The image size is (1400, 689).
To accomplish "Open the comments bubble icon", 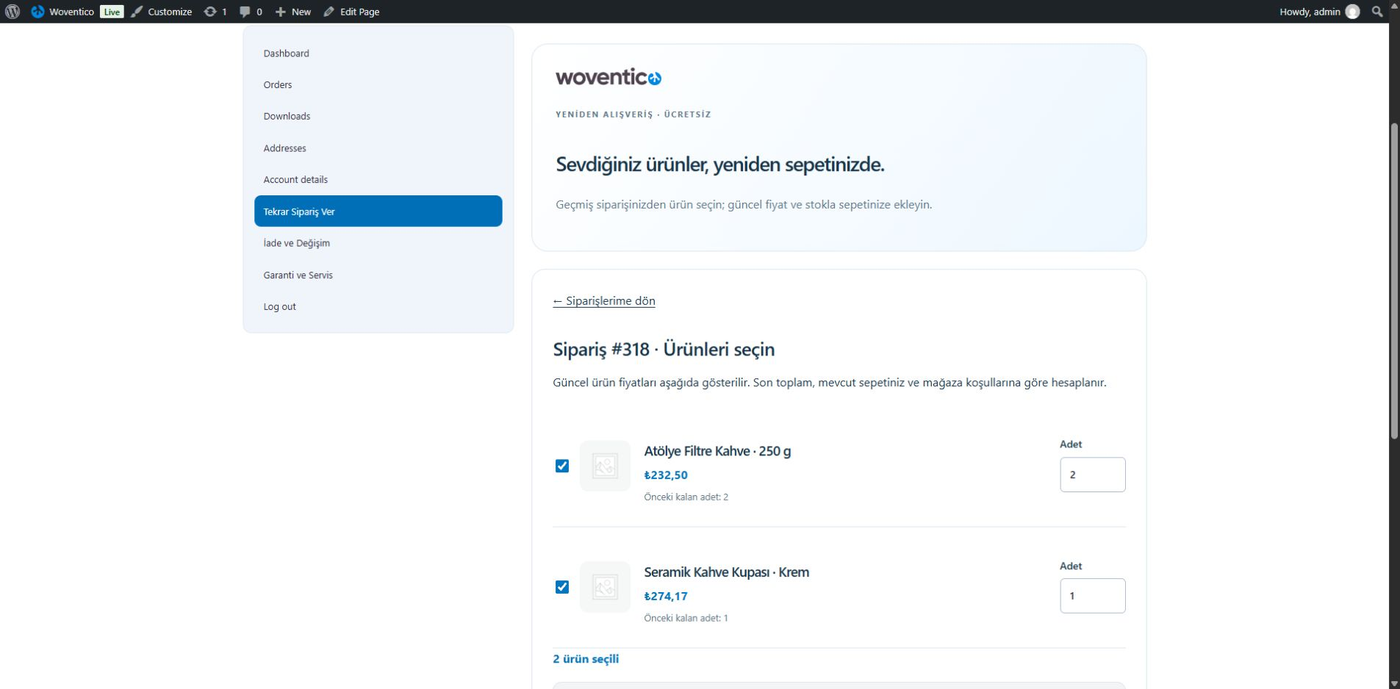I will pos(245,11).
